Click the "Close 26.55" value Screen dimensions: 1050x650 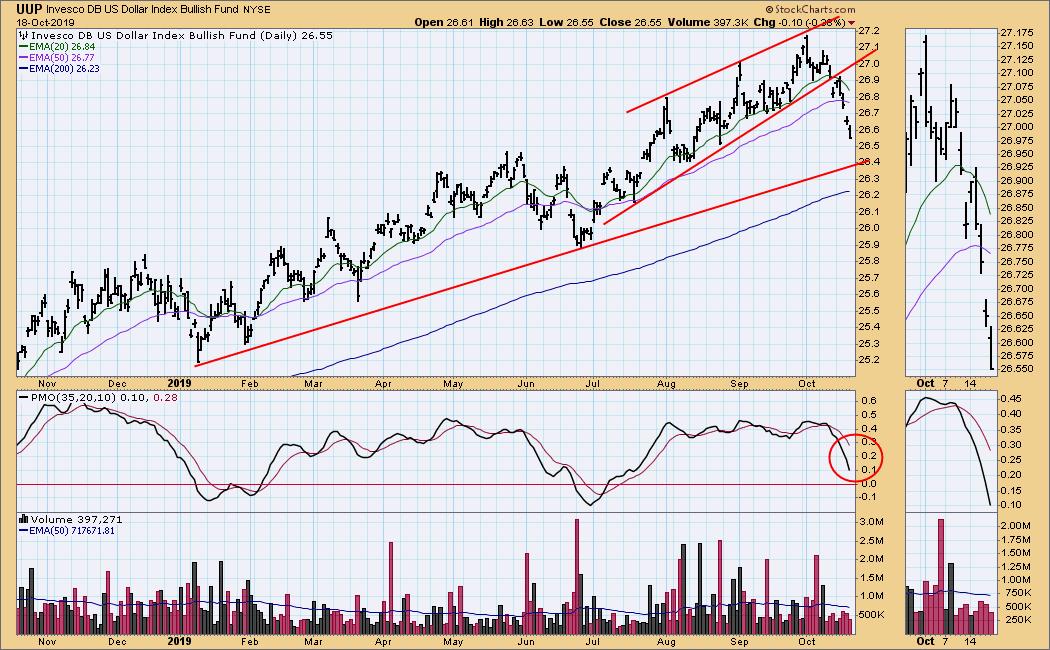(630, 22)
